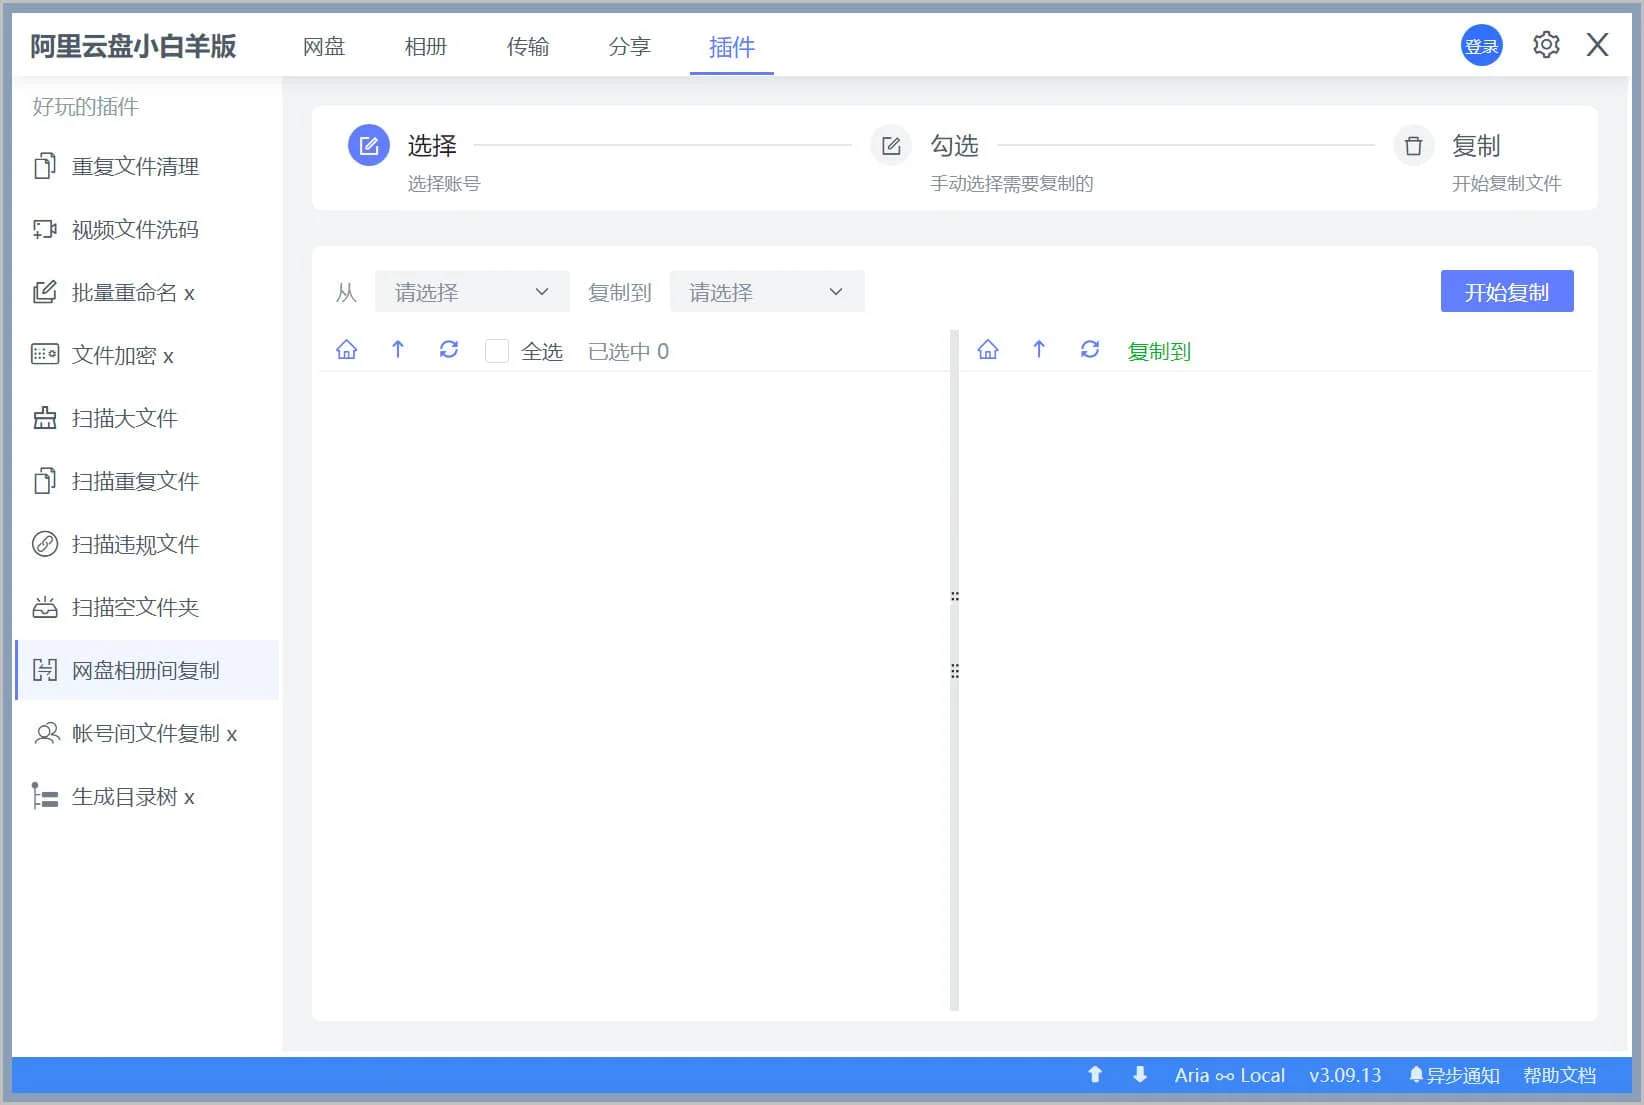Open 帮助文档 link in status bar

pyautogui.click(x=1559, y=1076)
